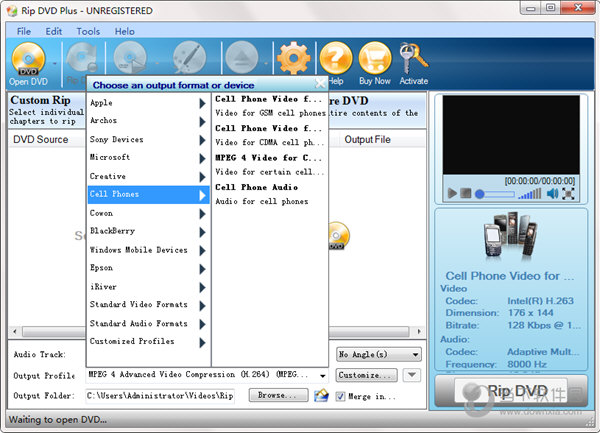Open the Tools menu

point(88,31)
